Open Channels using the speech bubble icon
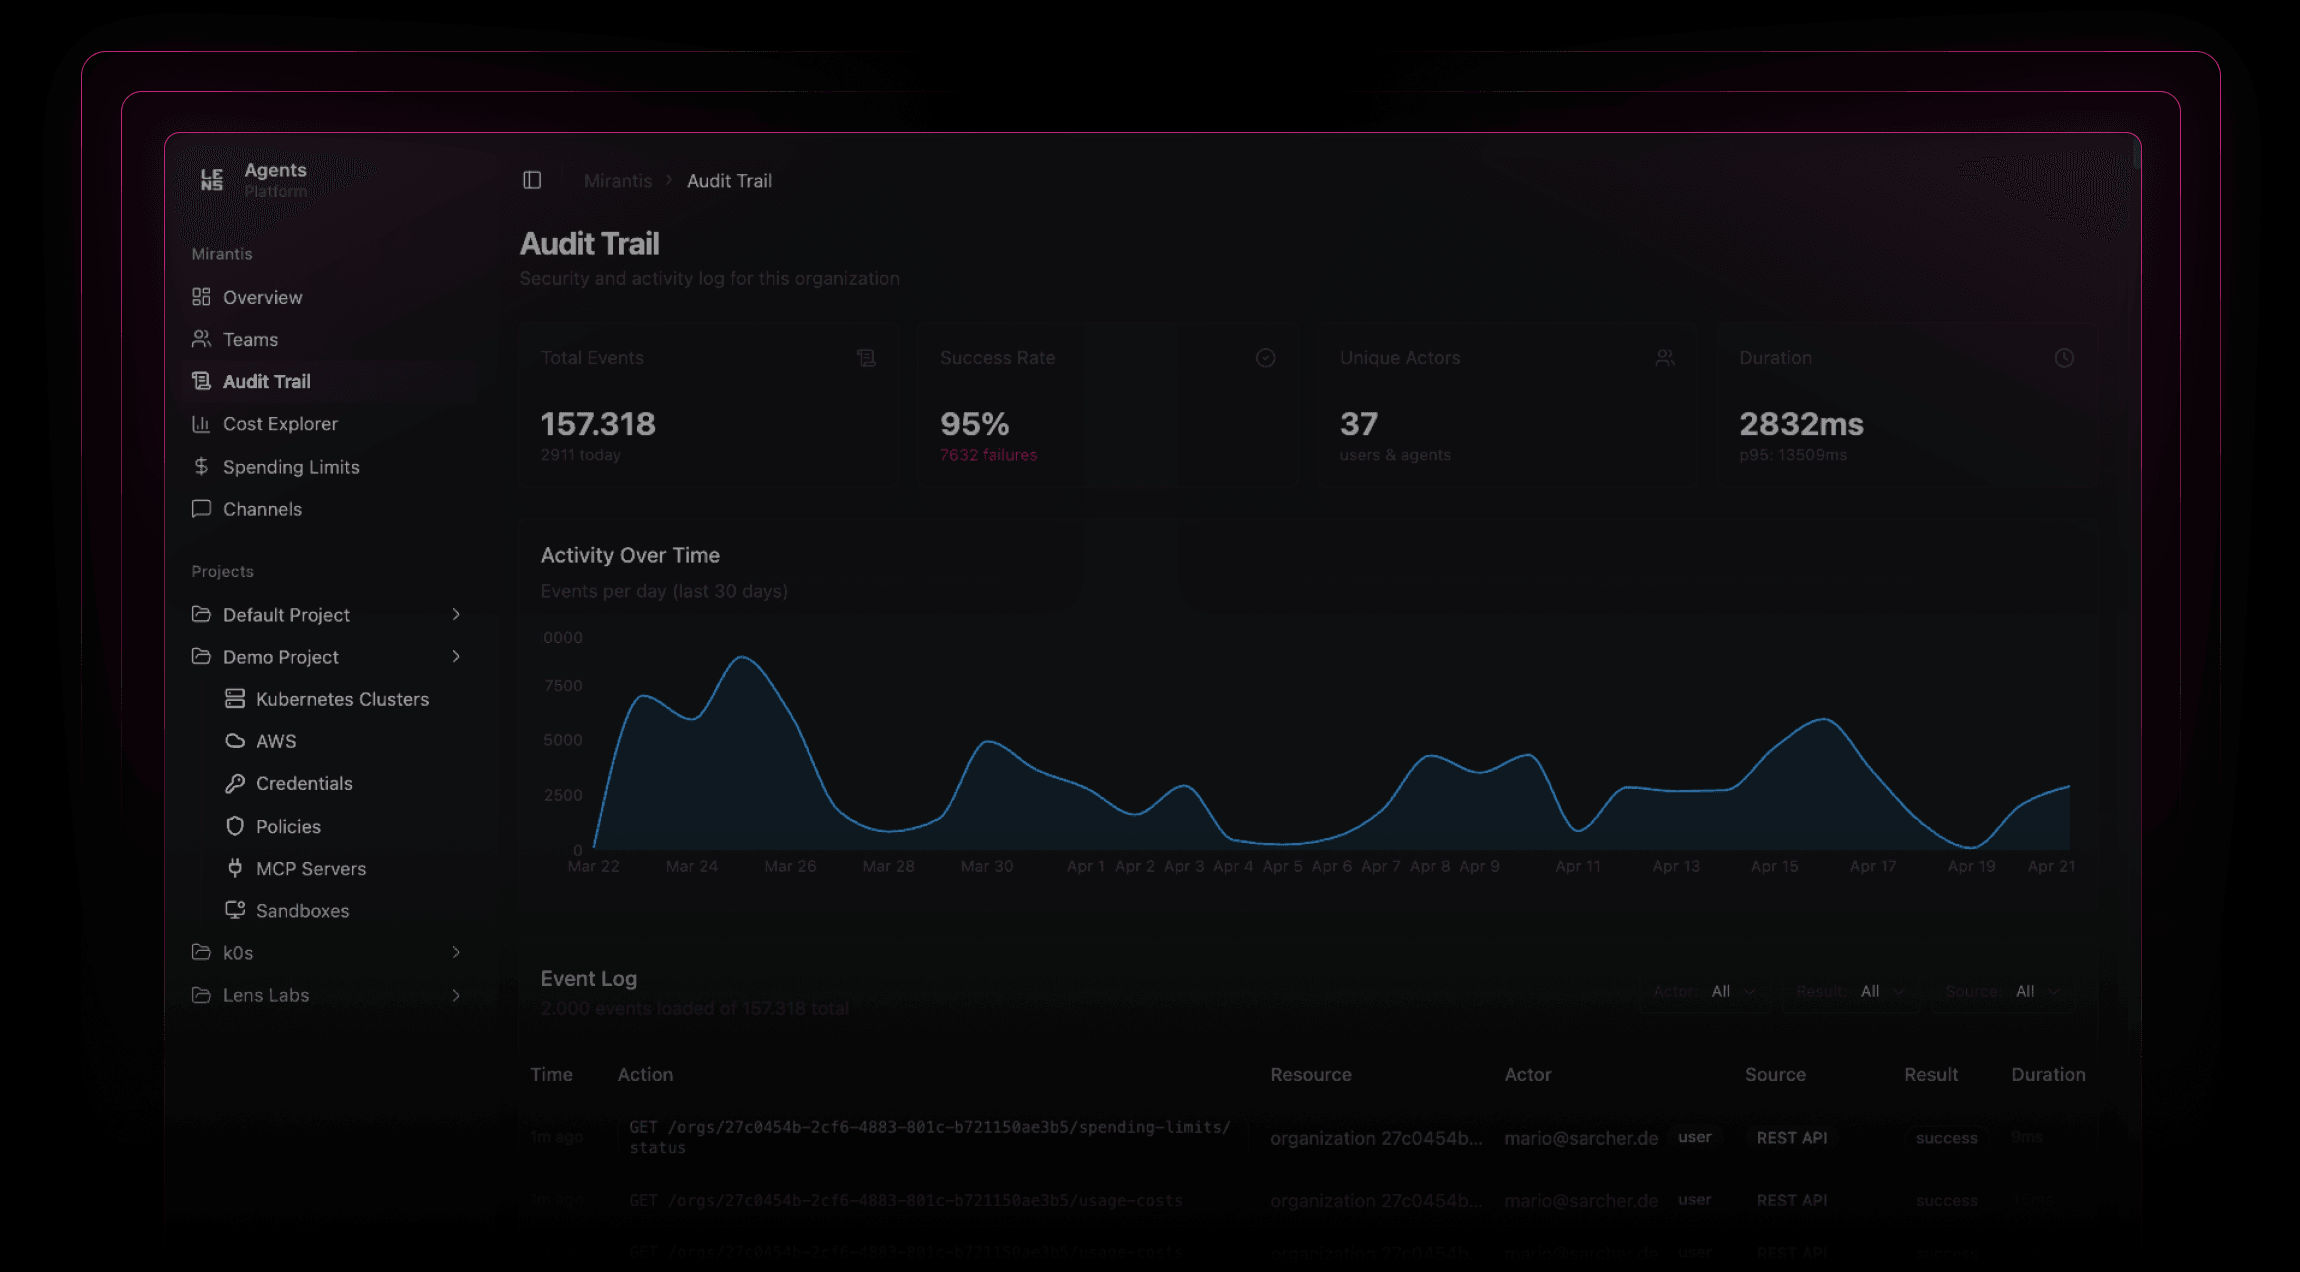 202,509
